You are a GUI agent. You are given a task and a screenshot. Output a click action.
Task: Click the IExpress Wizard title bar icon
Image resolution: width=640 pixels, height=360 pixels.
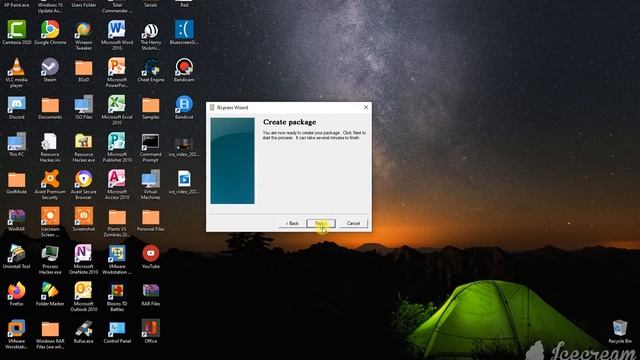click(212, 107)
